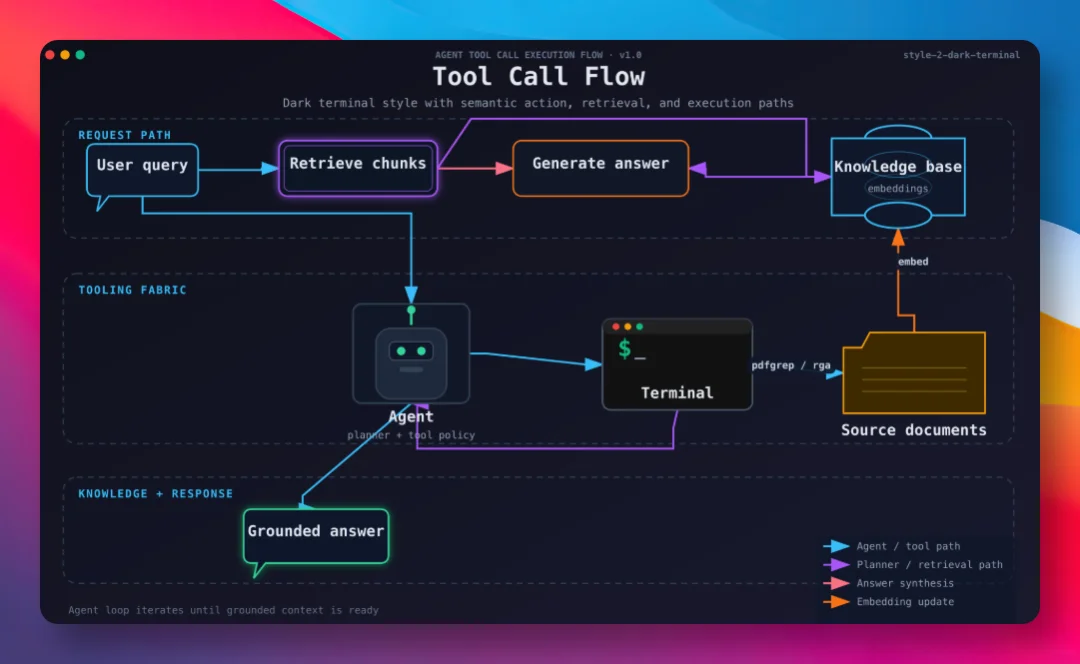
Task: Select the Generate answer node
Action: [x=601, y=168]
